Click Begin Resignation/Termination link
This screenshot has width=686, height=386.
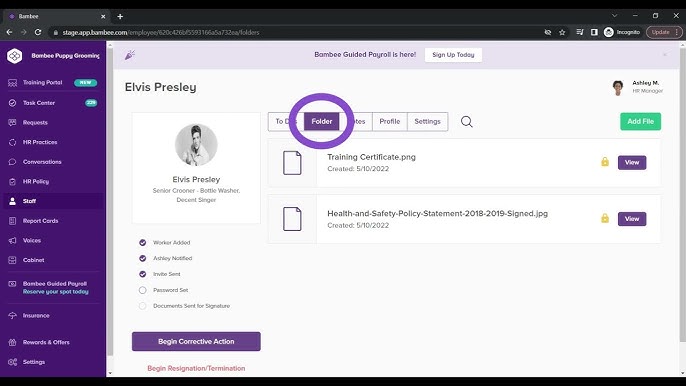coord(196,368)
